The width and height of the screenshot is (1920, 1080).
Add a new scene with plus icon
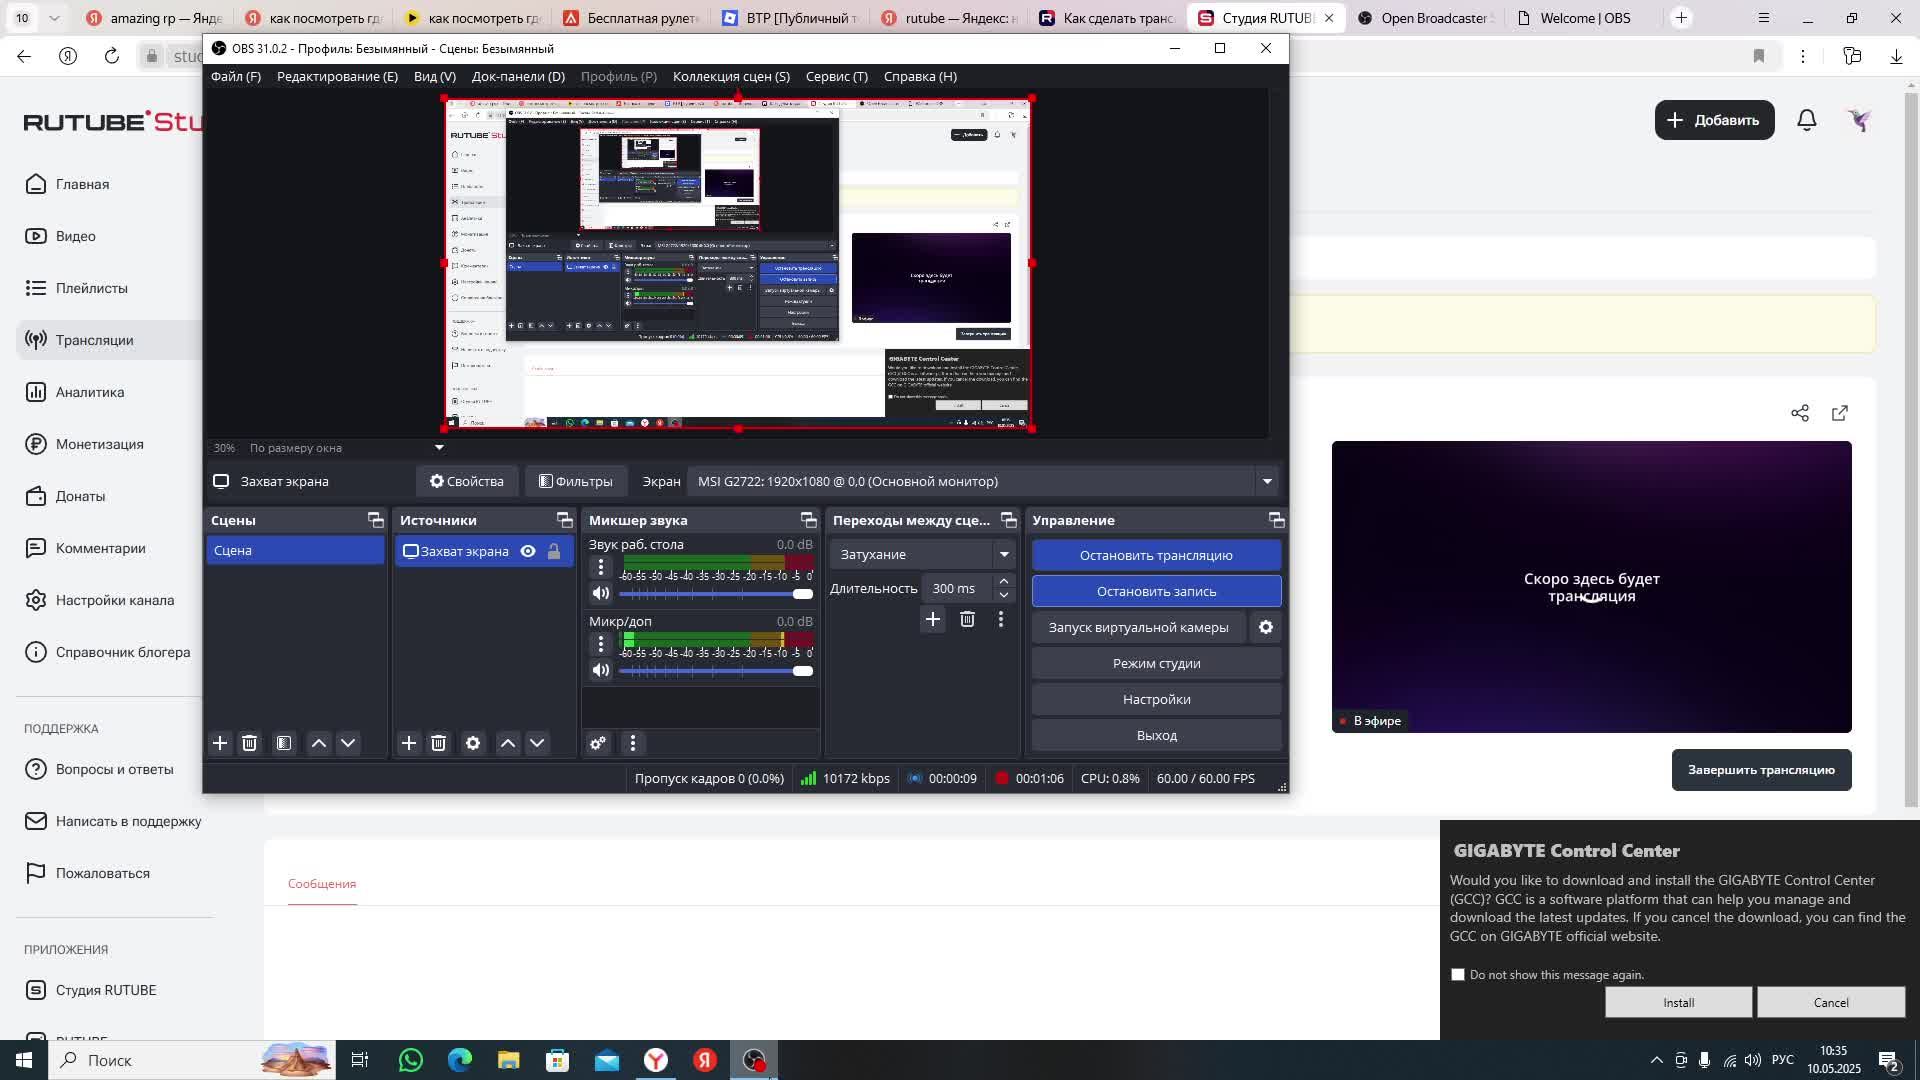tap(220, 743)
